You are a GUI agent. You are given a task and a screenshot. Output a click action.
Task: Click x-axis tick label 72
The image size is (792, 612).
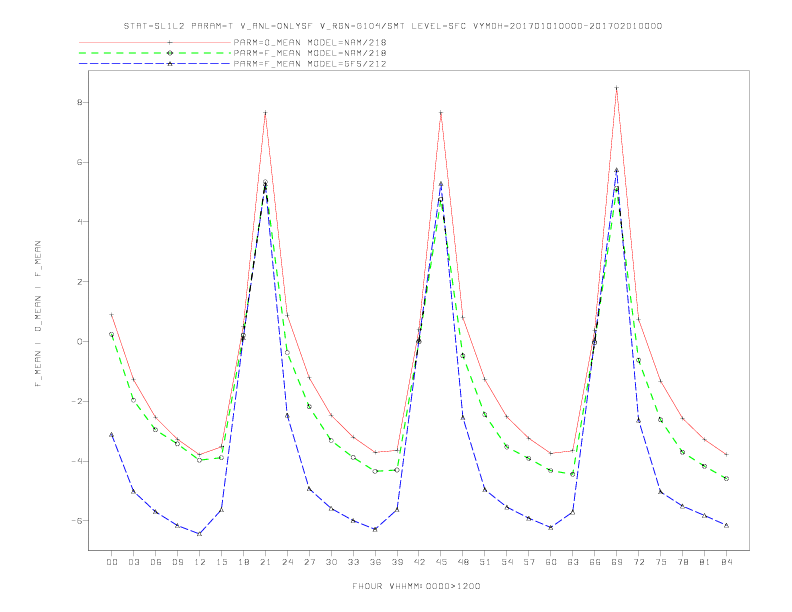click(x=638, y=562)
